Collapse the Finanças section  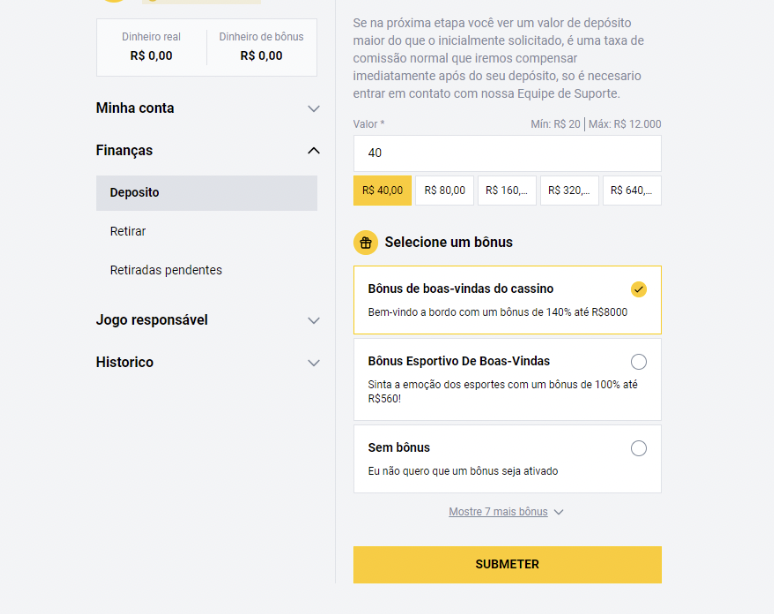(313, 150)
